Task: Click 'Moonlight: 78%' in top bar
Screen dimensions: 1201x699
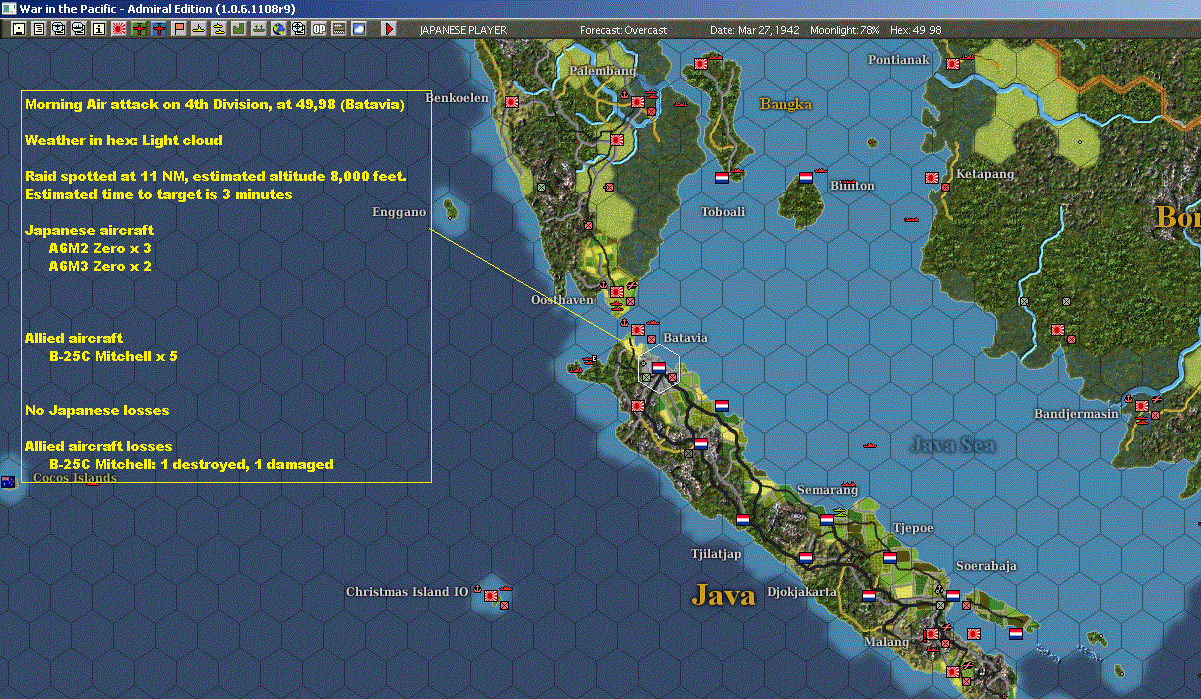Action: pos(845,30)
